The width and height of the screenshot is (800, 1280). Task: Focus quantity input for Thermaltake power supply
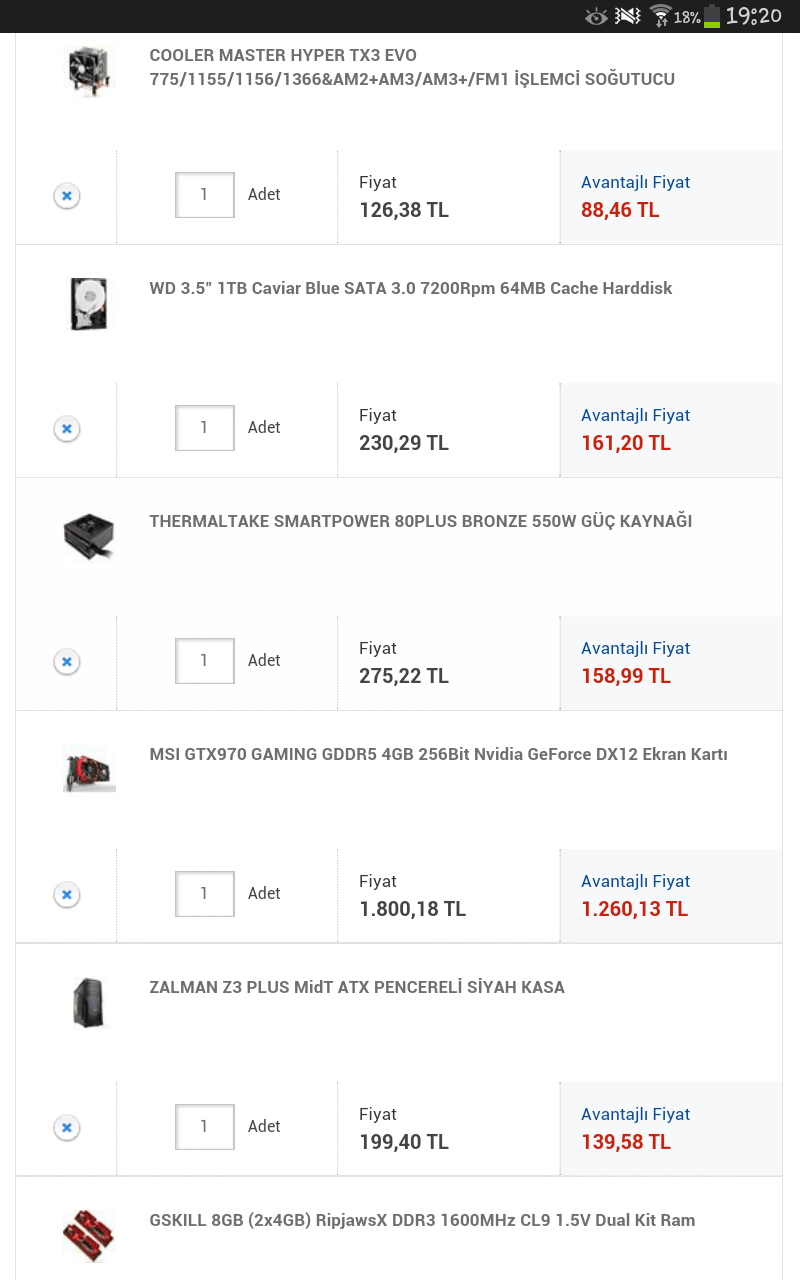pos(204,661)
